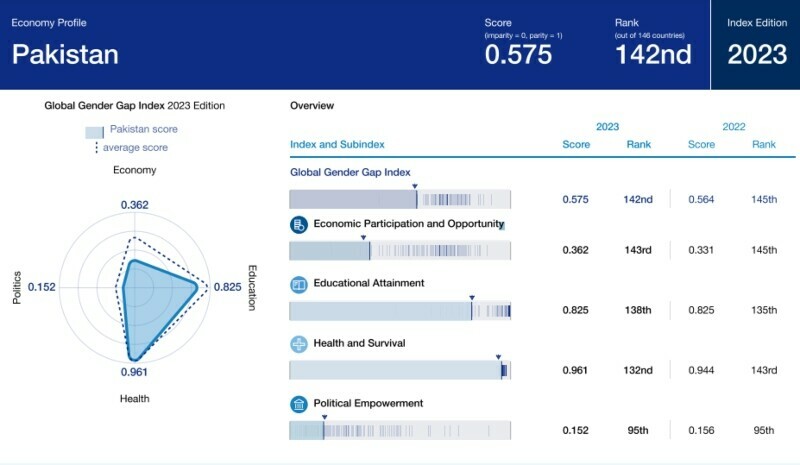Click the Pakistan economy profile title

65,55
